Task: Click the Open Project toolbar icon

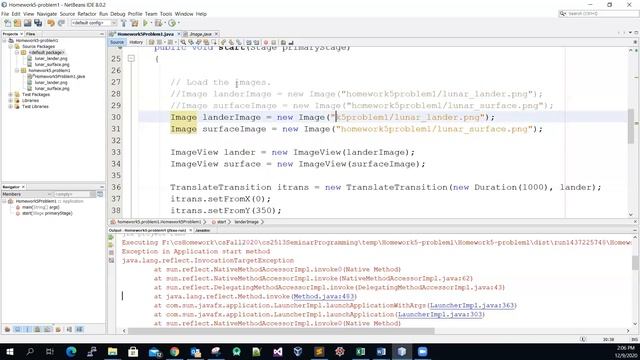Action: click(28, 23)
